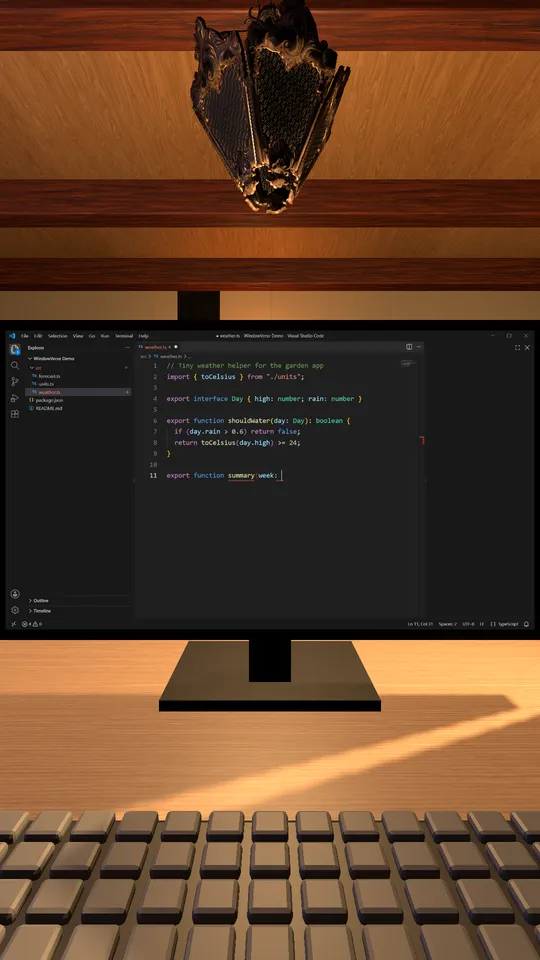Open errors and warnings problems indicator

(x=32, y=624)
